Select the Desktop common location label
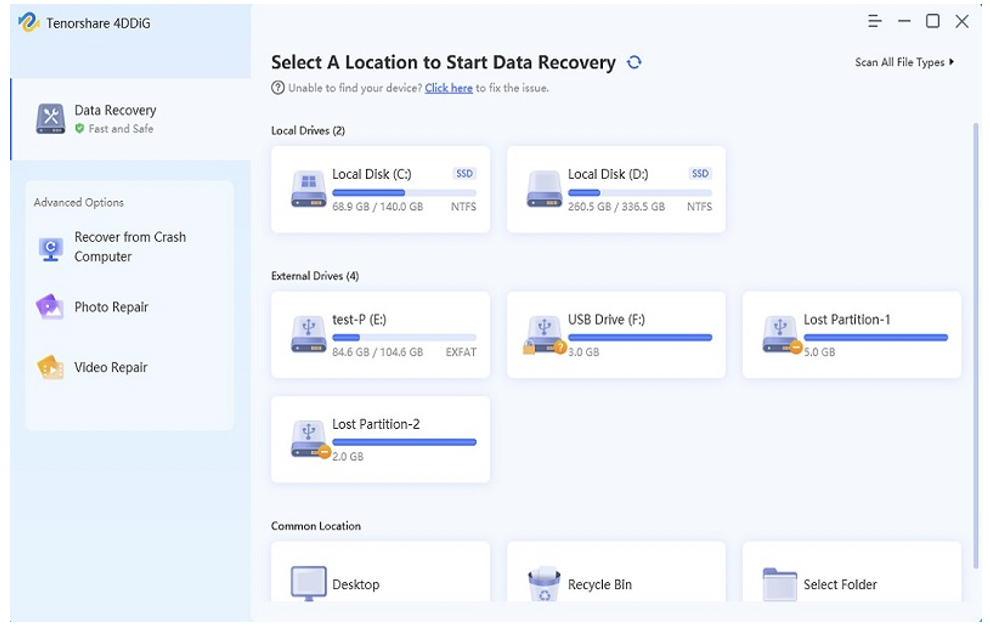Image resolution: width=990 pixels, height=636 pixels. tap(355, 584)
